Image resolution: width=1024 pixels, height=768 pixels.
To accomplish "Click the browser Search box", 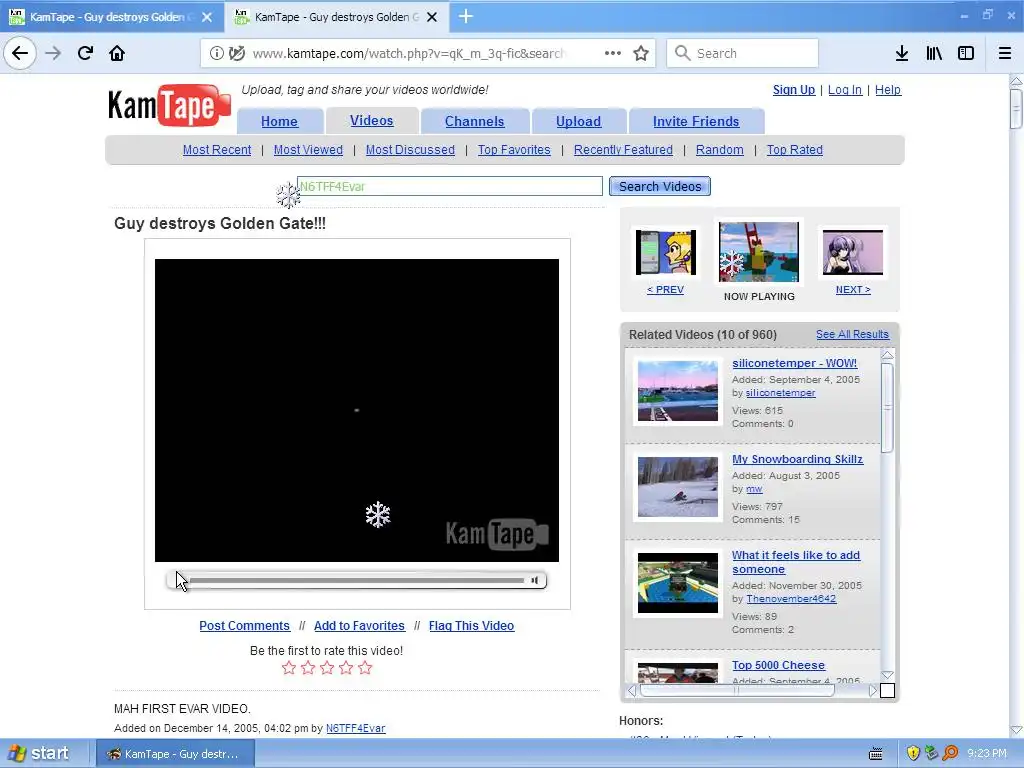I will 743,54.
